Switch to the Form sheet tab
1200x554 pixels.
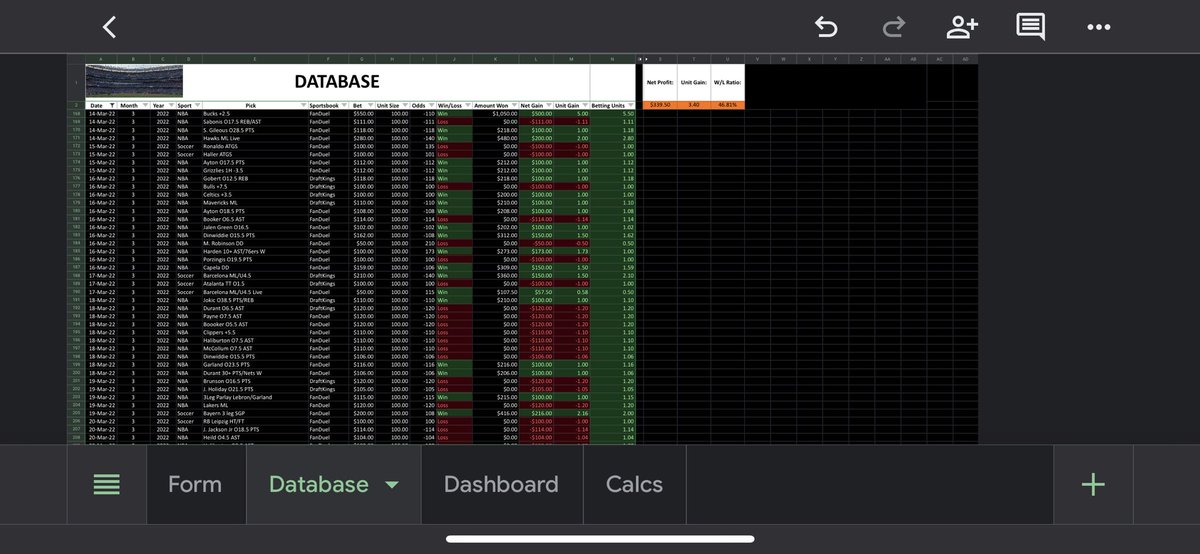(195, 485)
